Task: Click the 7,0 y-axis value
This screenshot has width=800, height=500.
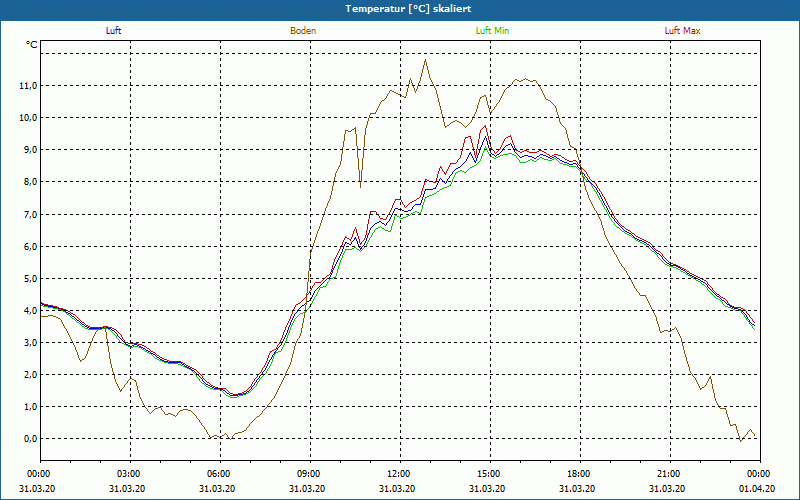Action: click(x=30, y=214)
